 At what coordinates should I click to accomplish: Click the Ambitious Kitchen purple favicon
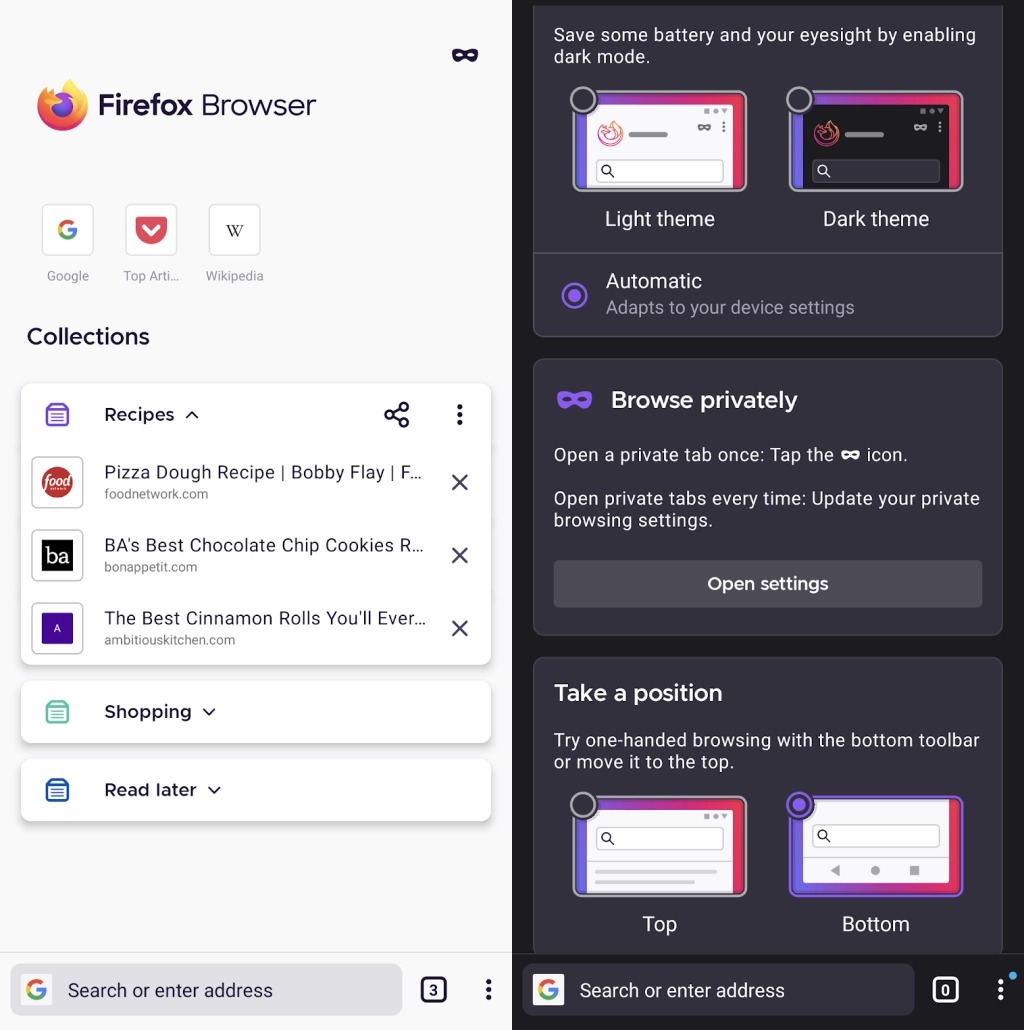click(57, 629)
